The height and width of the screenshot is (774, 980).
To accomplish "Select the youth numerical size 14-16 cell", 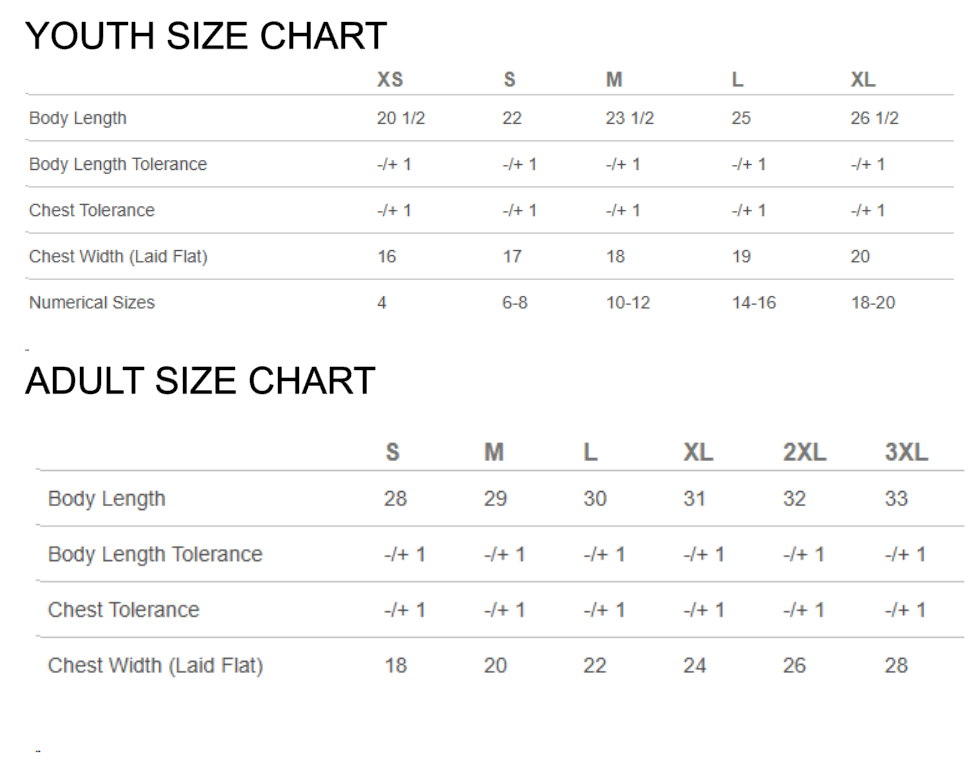I will click(x=754, y=302).
